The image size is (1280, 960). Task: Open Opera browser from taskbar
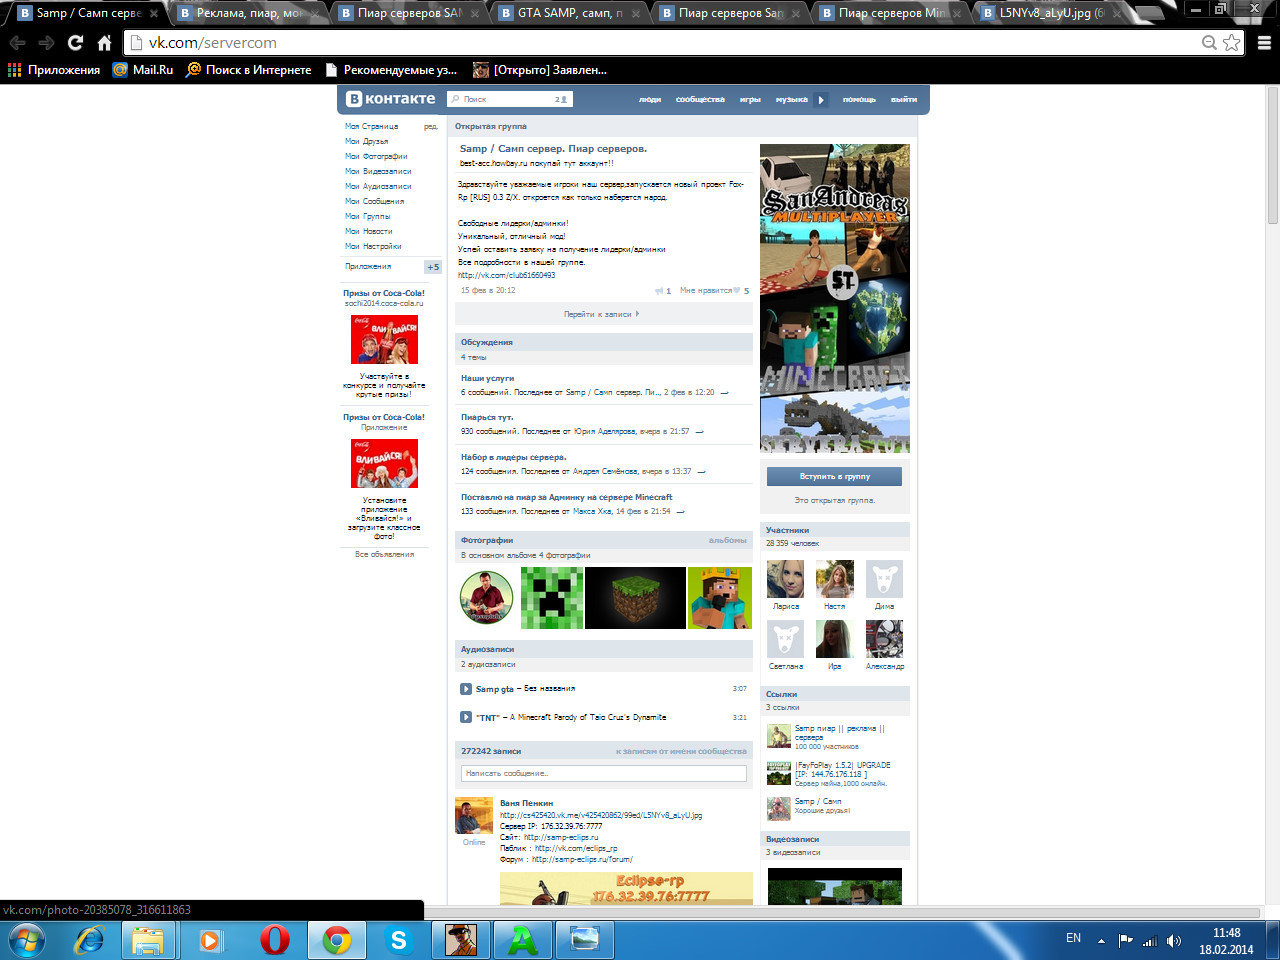click(x=274, y=940)
